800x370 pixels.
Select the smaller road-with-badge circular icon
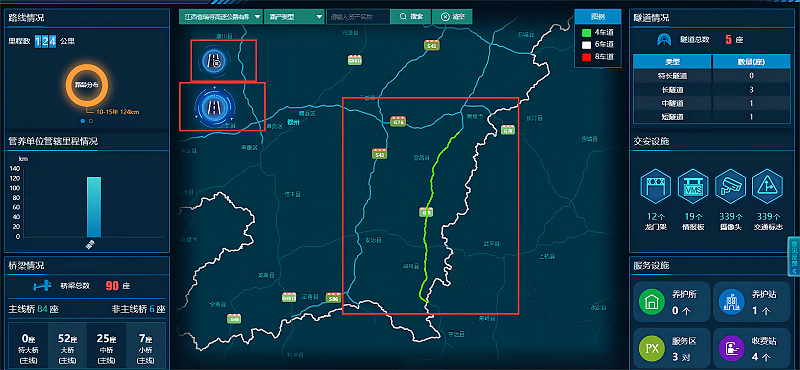click(214, 60)
